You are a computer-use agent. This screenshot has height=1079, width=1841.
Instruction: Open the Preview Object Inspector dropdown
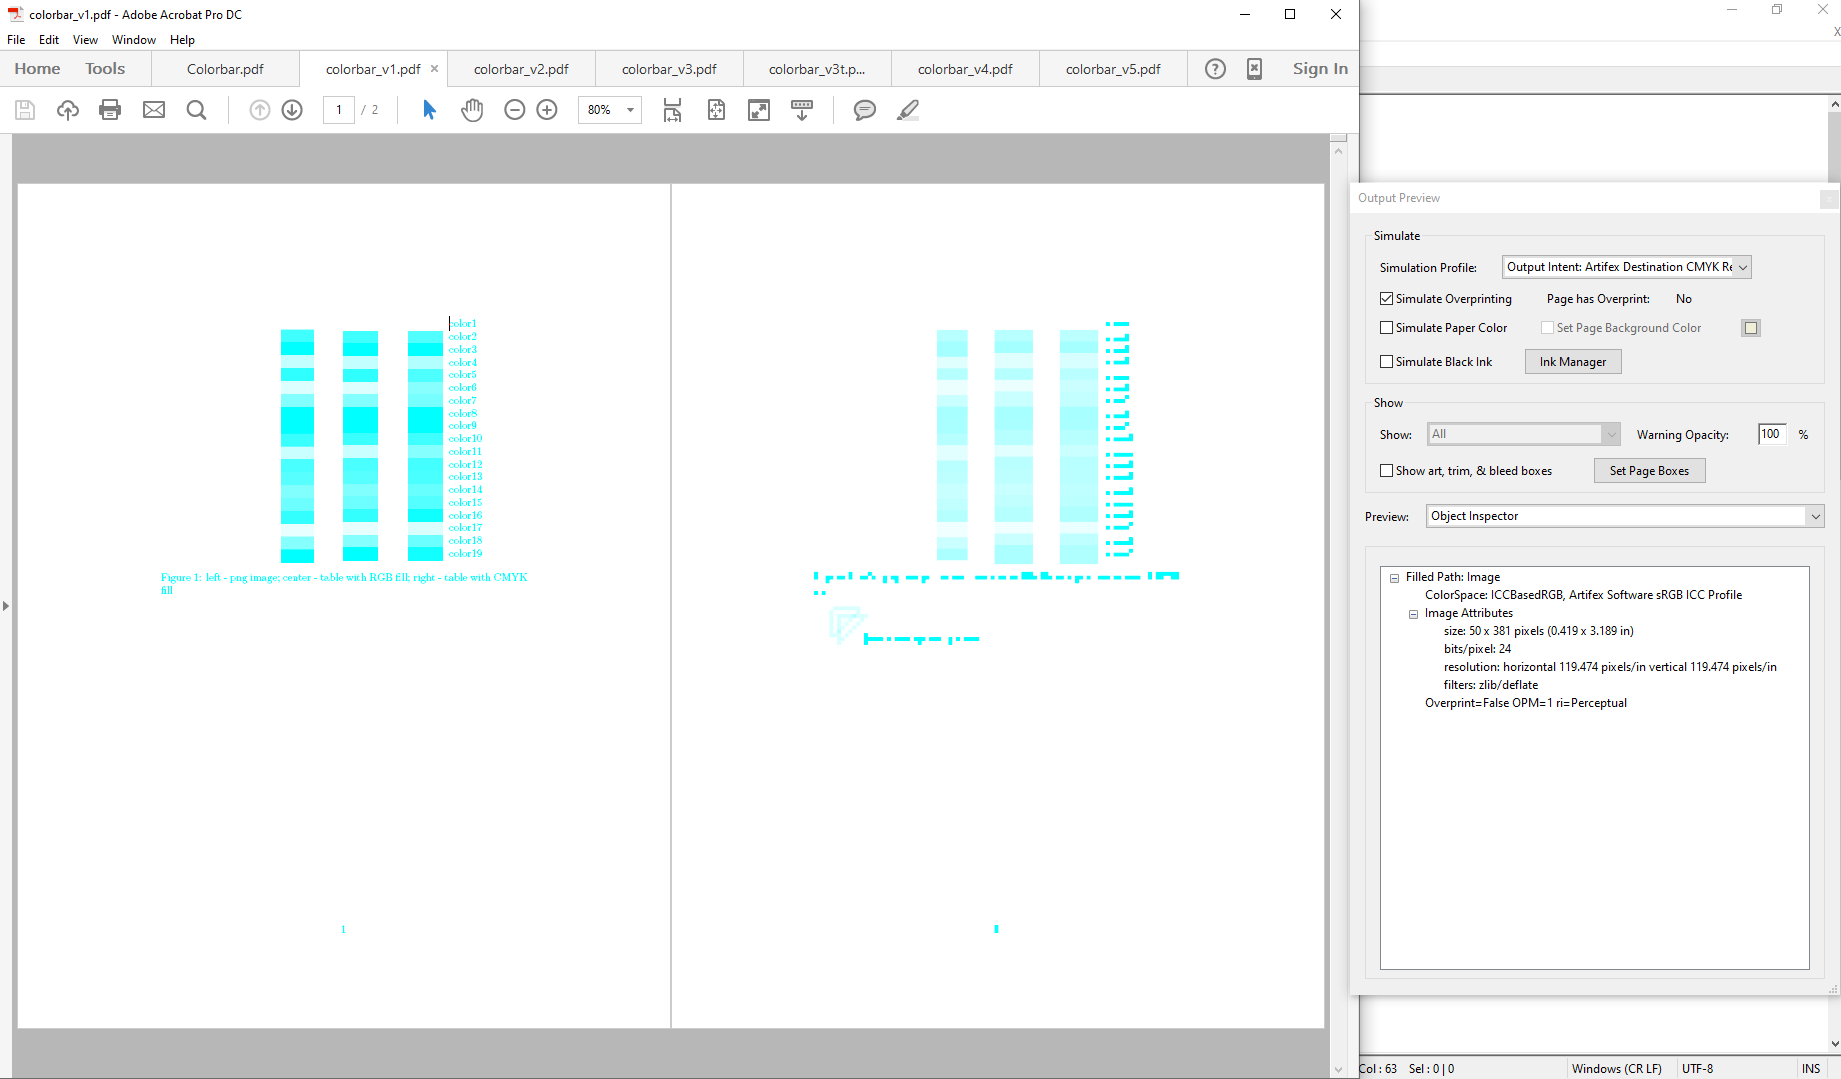(x=1625, y=516)
